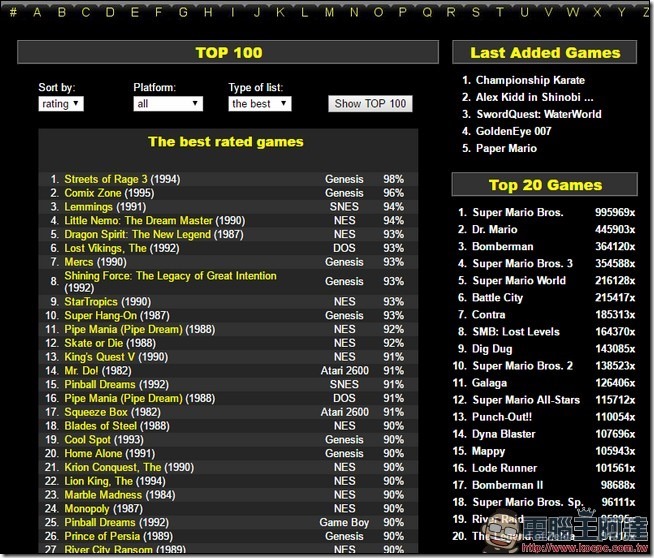Select letter A in alphabet index
The width and height of the screenshot is (654, 558).
(x=37, y=12)
